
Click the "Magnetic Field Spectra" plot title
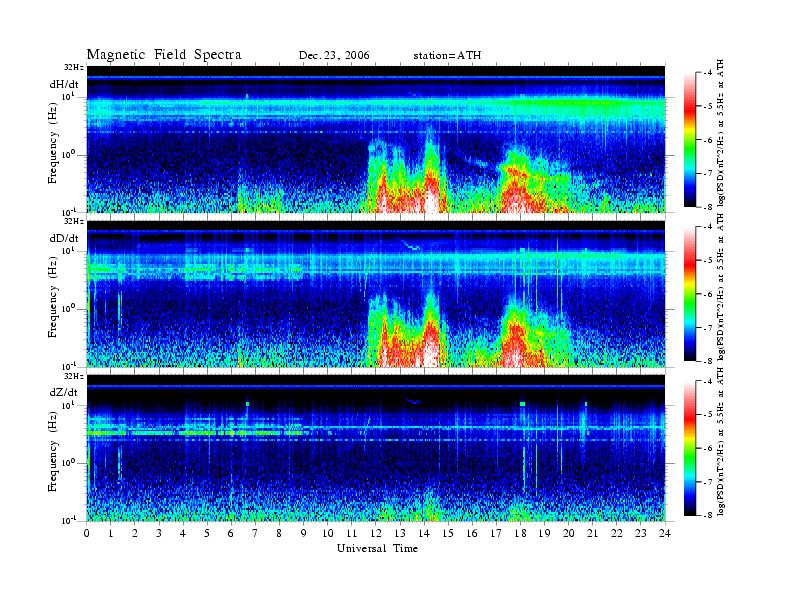click(164, 55)
